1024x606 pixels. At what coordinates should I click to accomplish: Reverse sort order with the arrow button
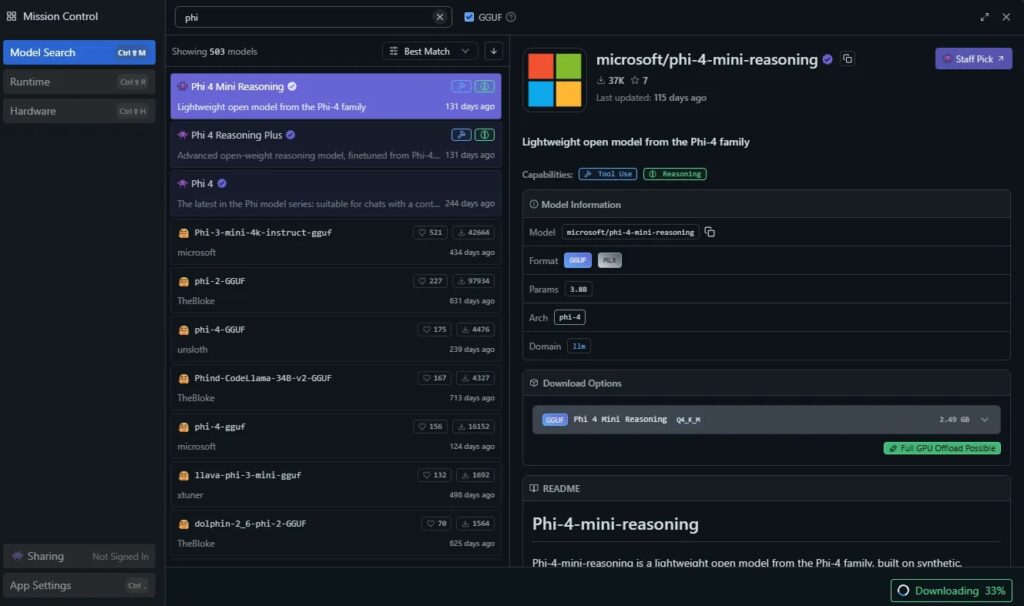pos(494,51)
